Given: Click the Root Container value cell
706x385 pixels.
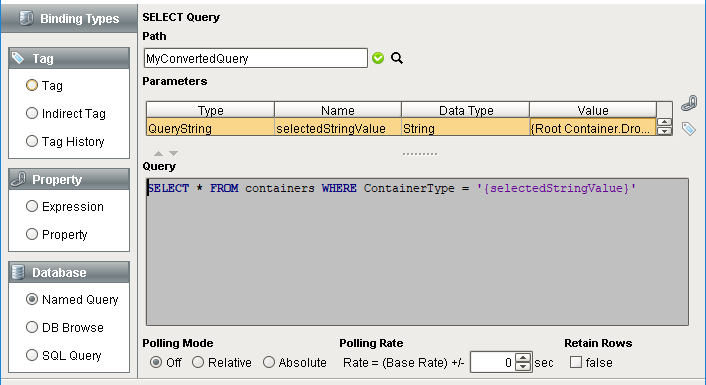Looking at the screenshot, I should coord(593,128).
